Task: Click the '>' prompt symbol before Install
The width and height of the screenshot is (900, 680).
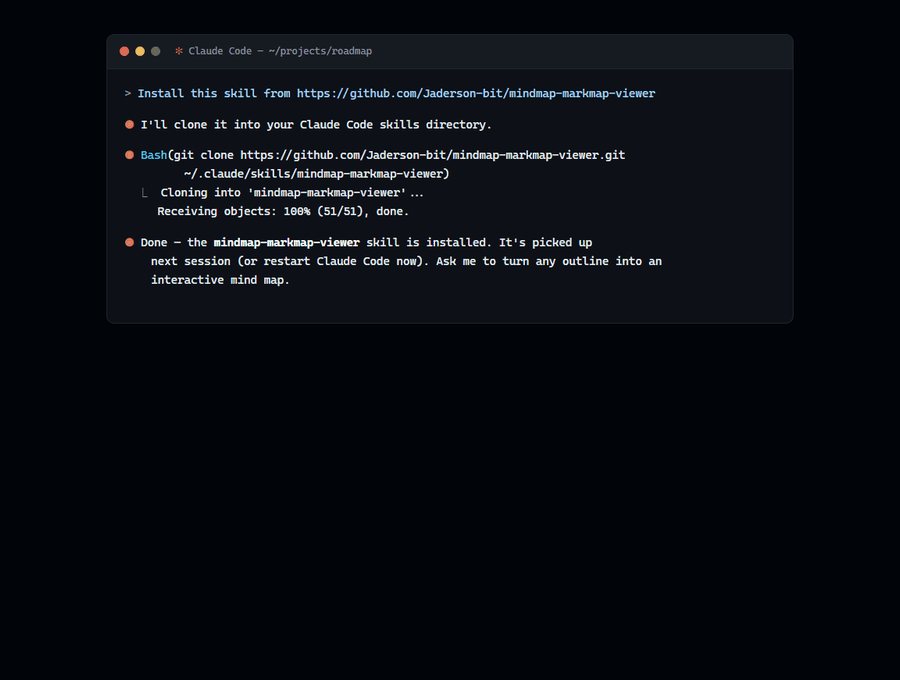Action: pos(127,94)
